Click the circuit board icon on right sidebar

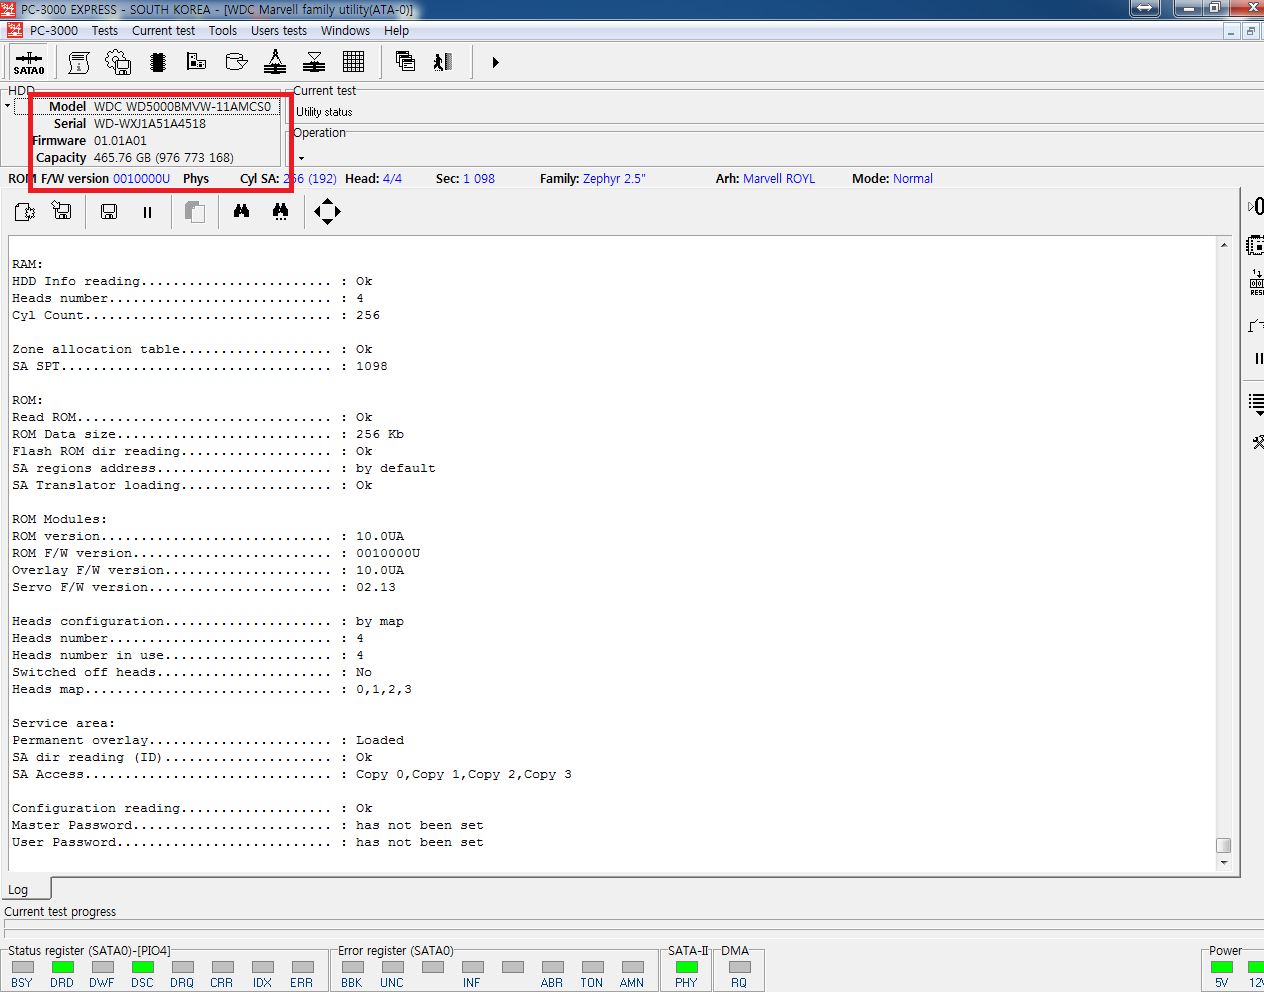click(1255, 245)
